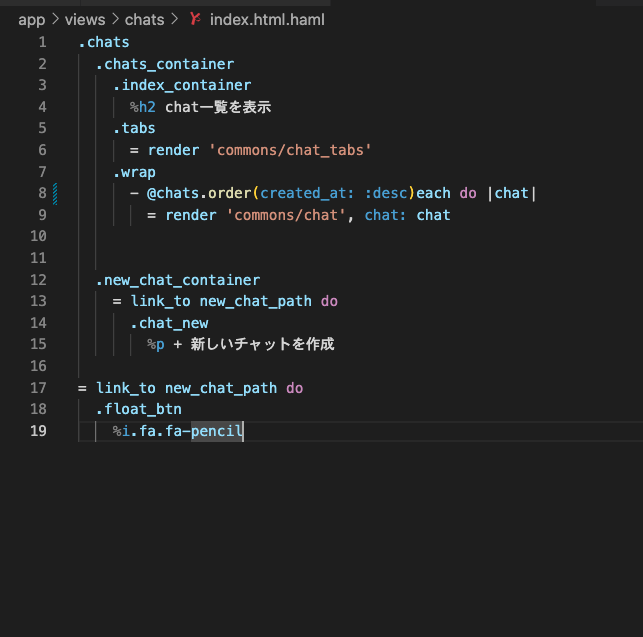Click 'new_chat_path' on line 13
This screenshot has height=637, width=643.
pyautogui.click(x=255, y=301)
